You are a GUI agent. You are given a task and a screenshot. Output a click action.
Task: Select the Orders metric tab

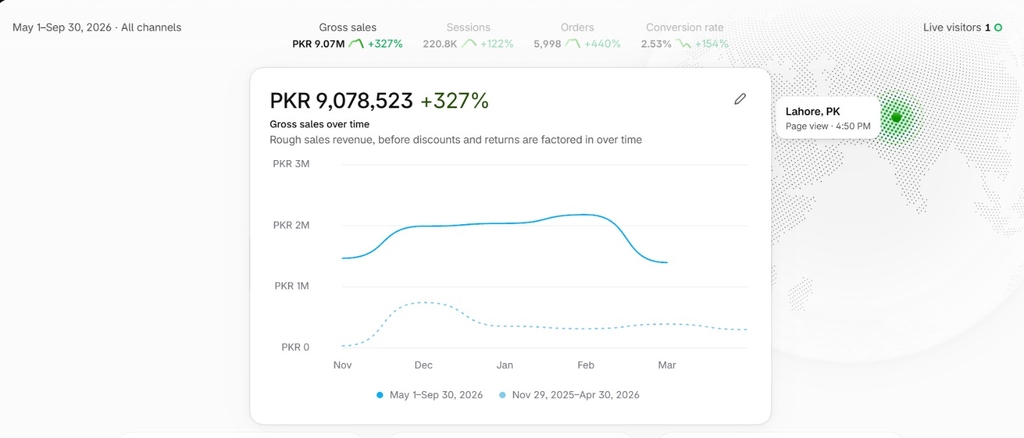coord(577,35)
